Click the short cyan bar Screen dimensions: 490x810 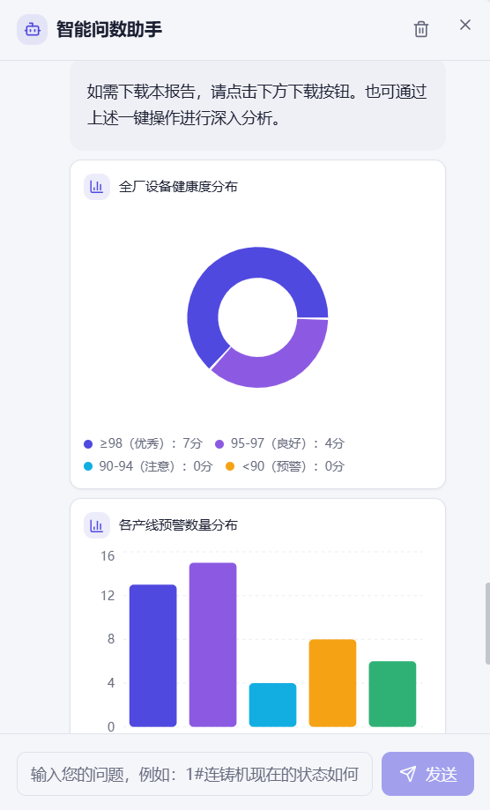pos(273,705)
